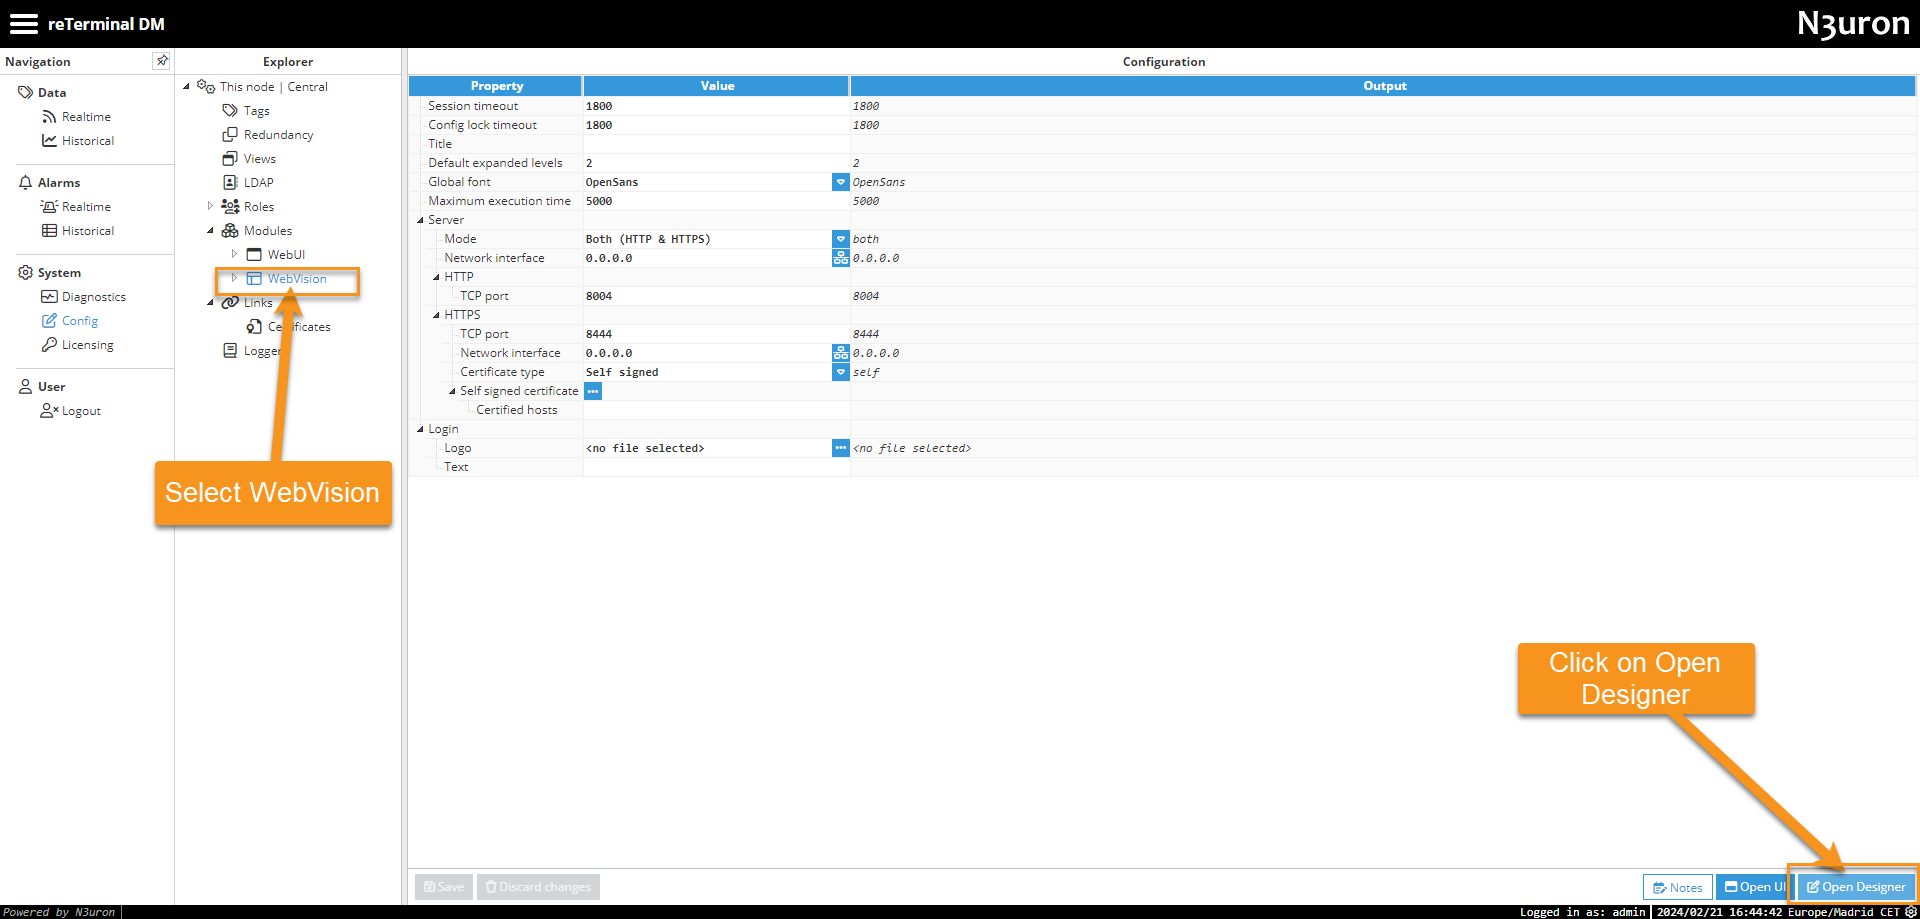Collapse This node tree item
The height and width of the screenshot is (919, 1920).
click(186, 86)
